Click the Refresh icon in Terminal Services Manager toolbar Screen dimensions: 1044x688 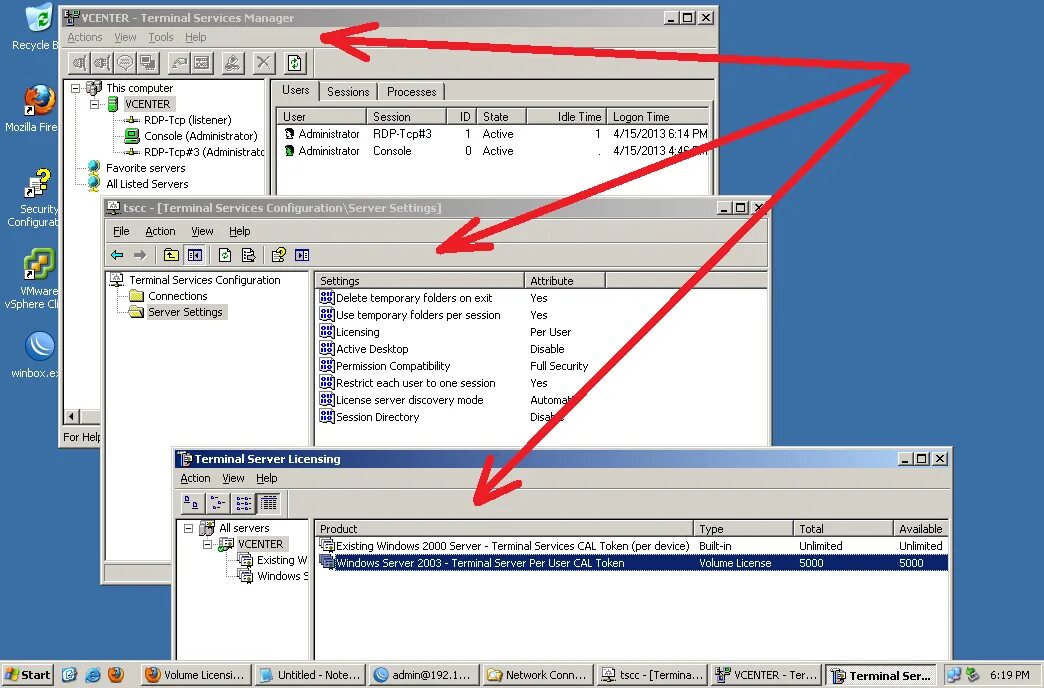[294, 63]
